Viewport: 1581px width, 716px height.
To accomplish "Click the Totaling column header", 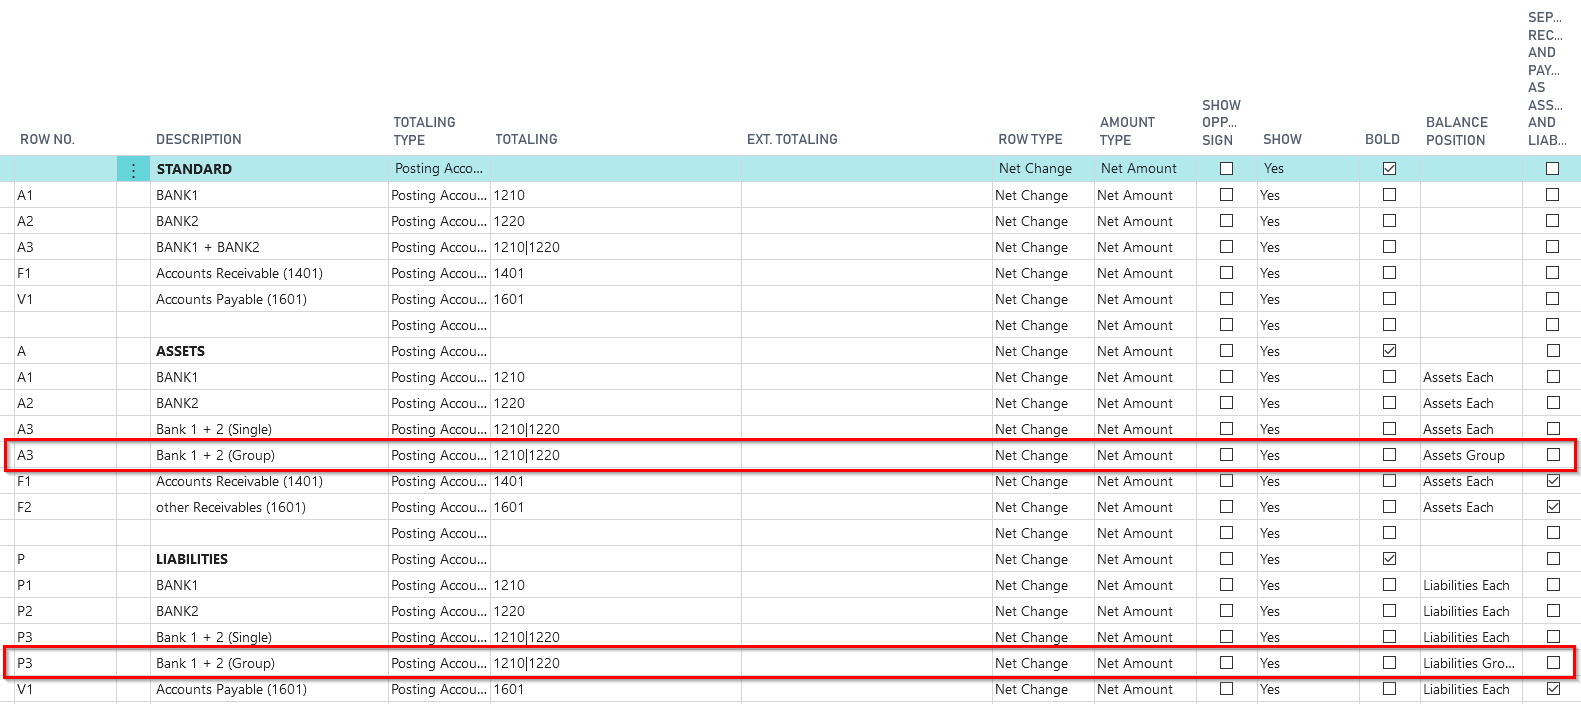I will [x=526, y=140].
